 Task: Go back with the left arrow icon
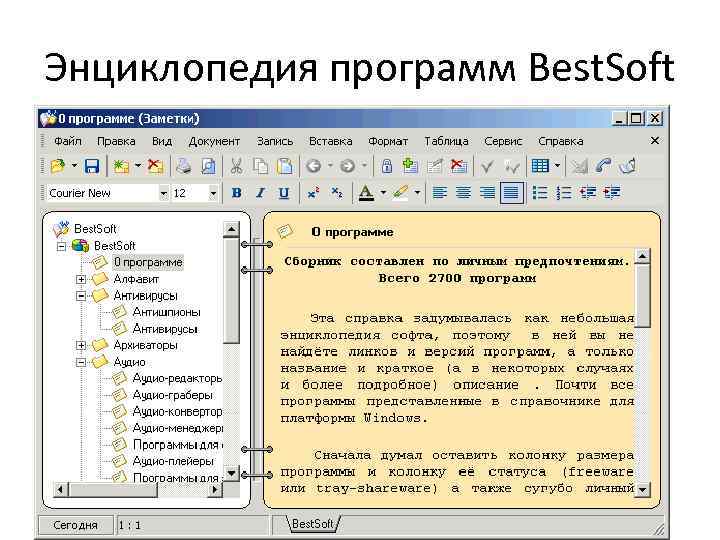tap(314, 166)
